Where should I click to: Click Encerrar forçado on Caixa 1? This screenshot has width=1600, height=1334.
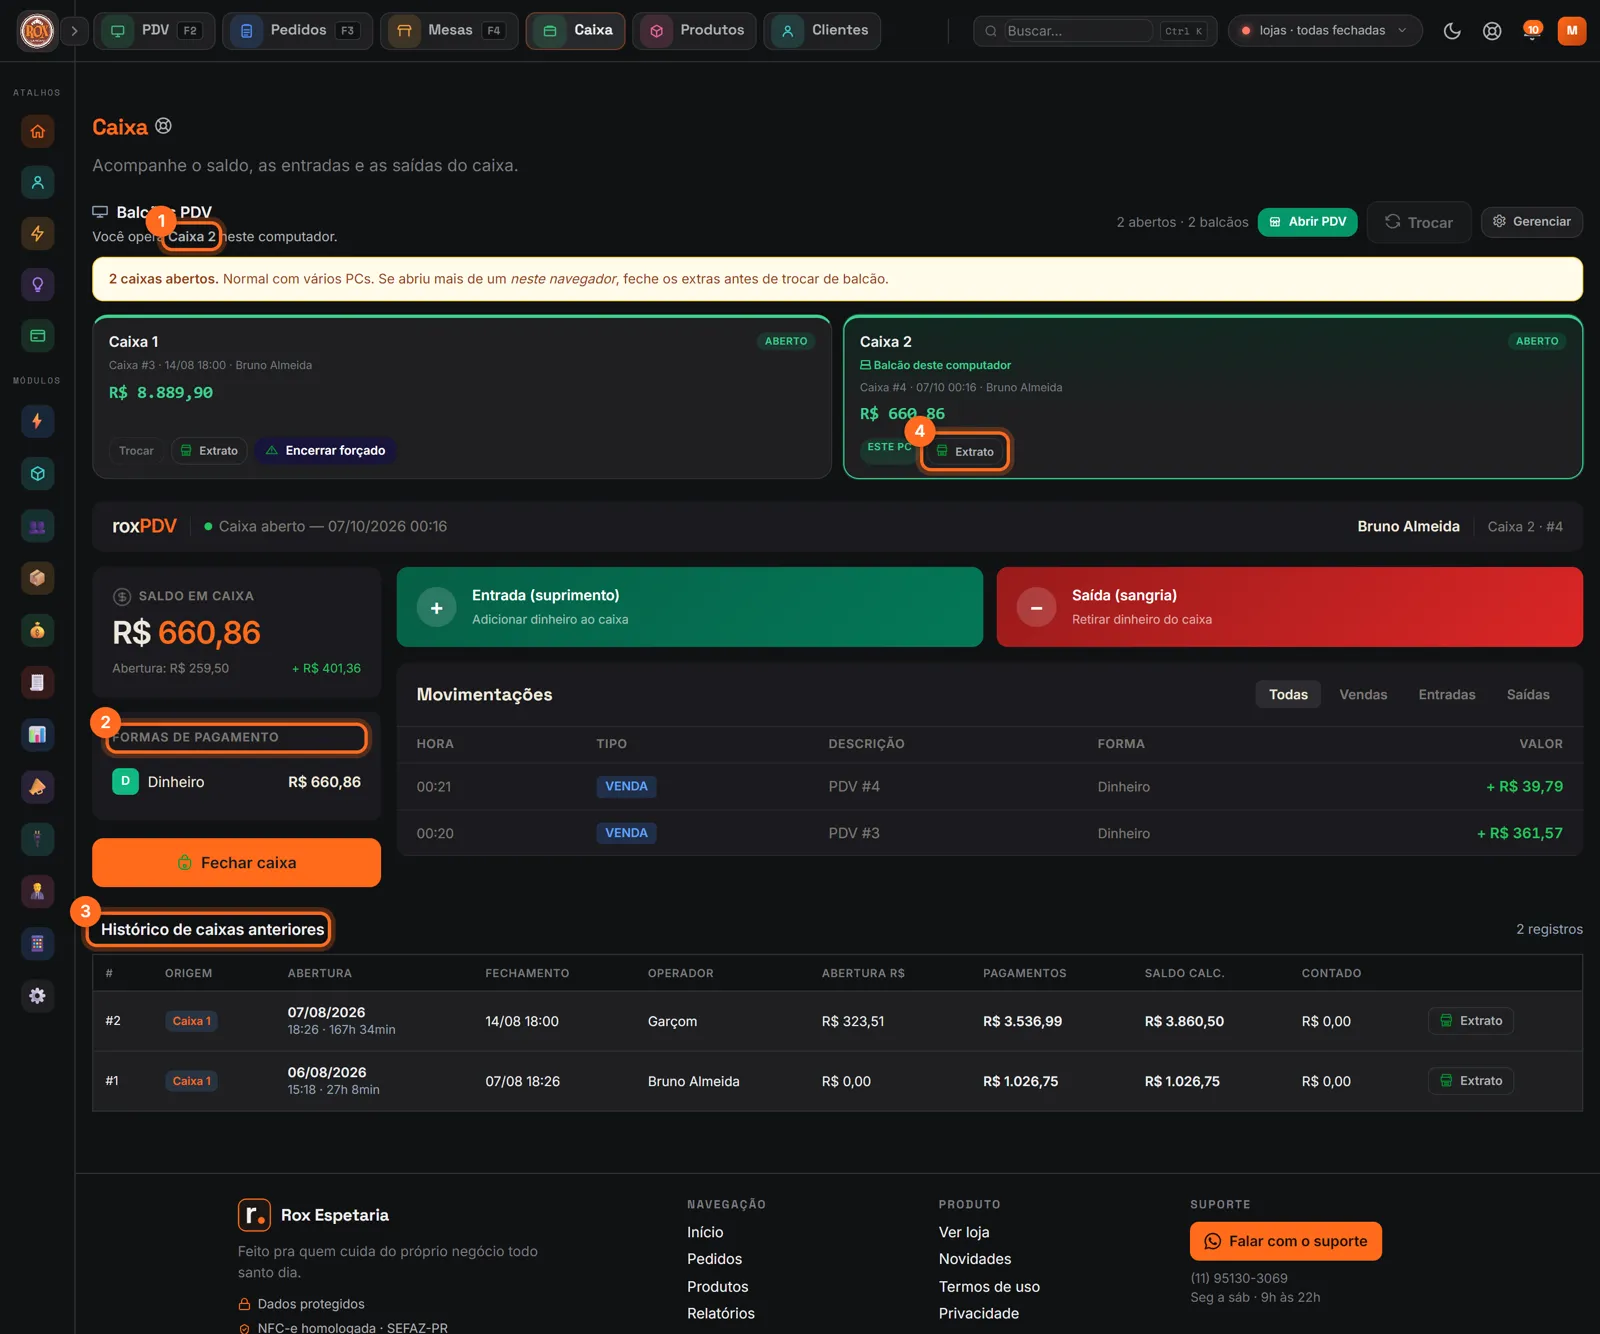pos(326,451)
